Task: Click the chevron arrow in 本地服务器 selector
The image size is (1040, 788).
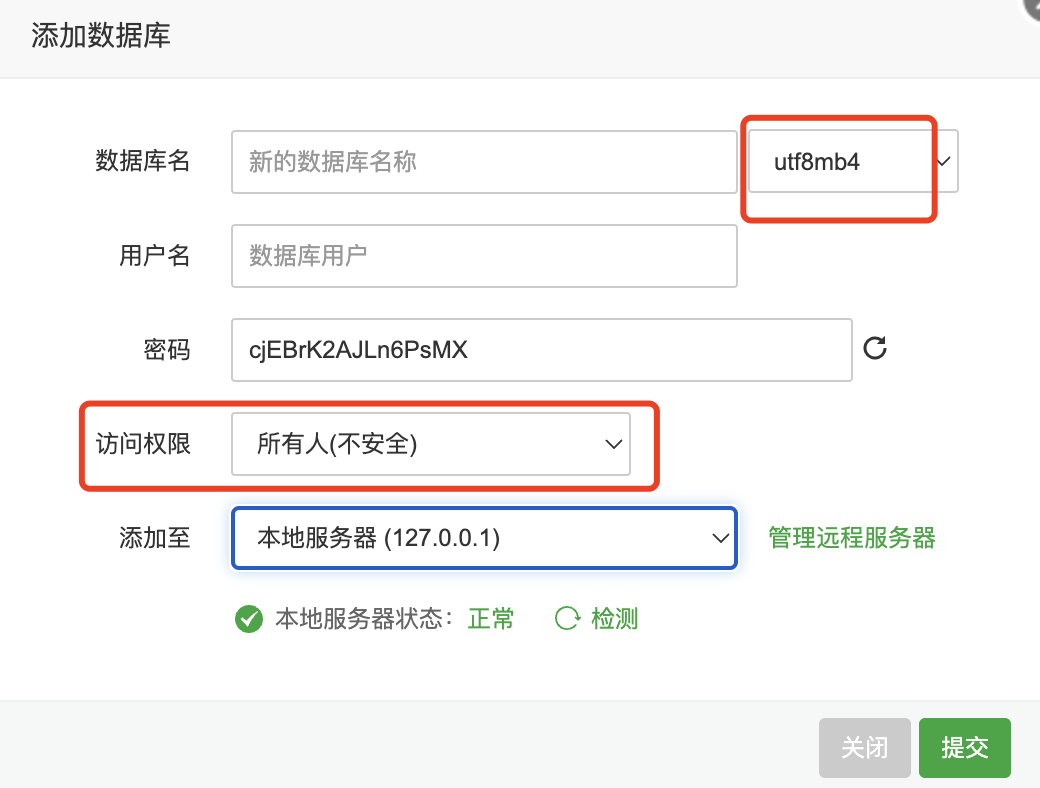Action: click(x=720, y=538)
